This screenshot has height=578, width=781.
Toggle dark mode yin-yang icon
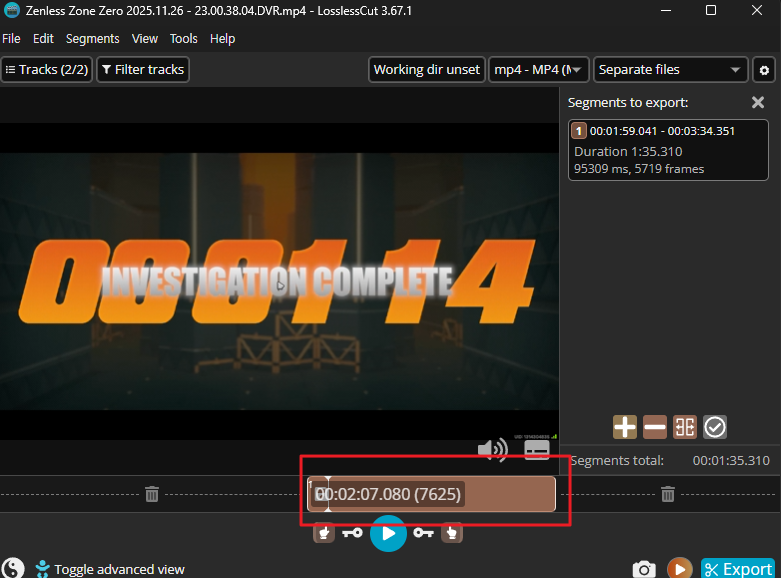[x=12, y=568]
